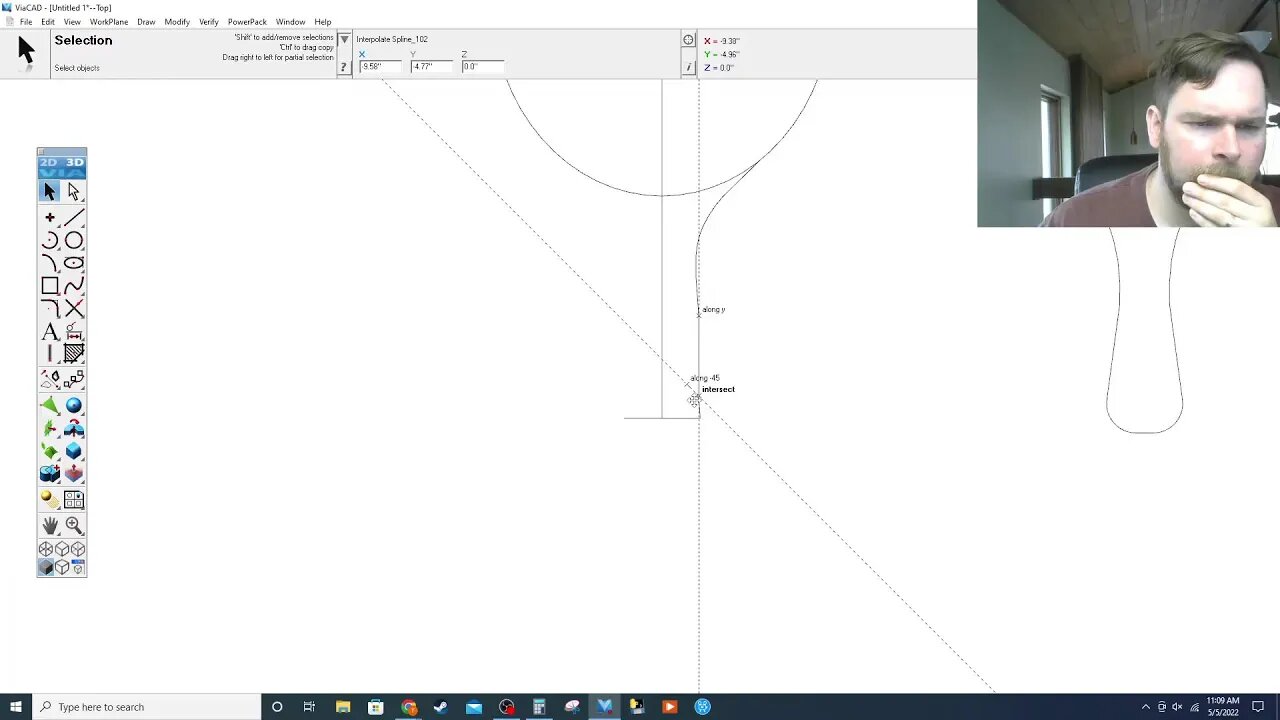The height and width of the screenshot is (720, 1280).
Task: Switch to shaded display cube icon
Action: [x=46, y=567]
